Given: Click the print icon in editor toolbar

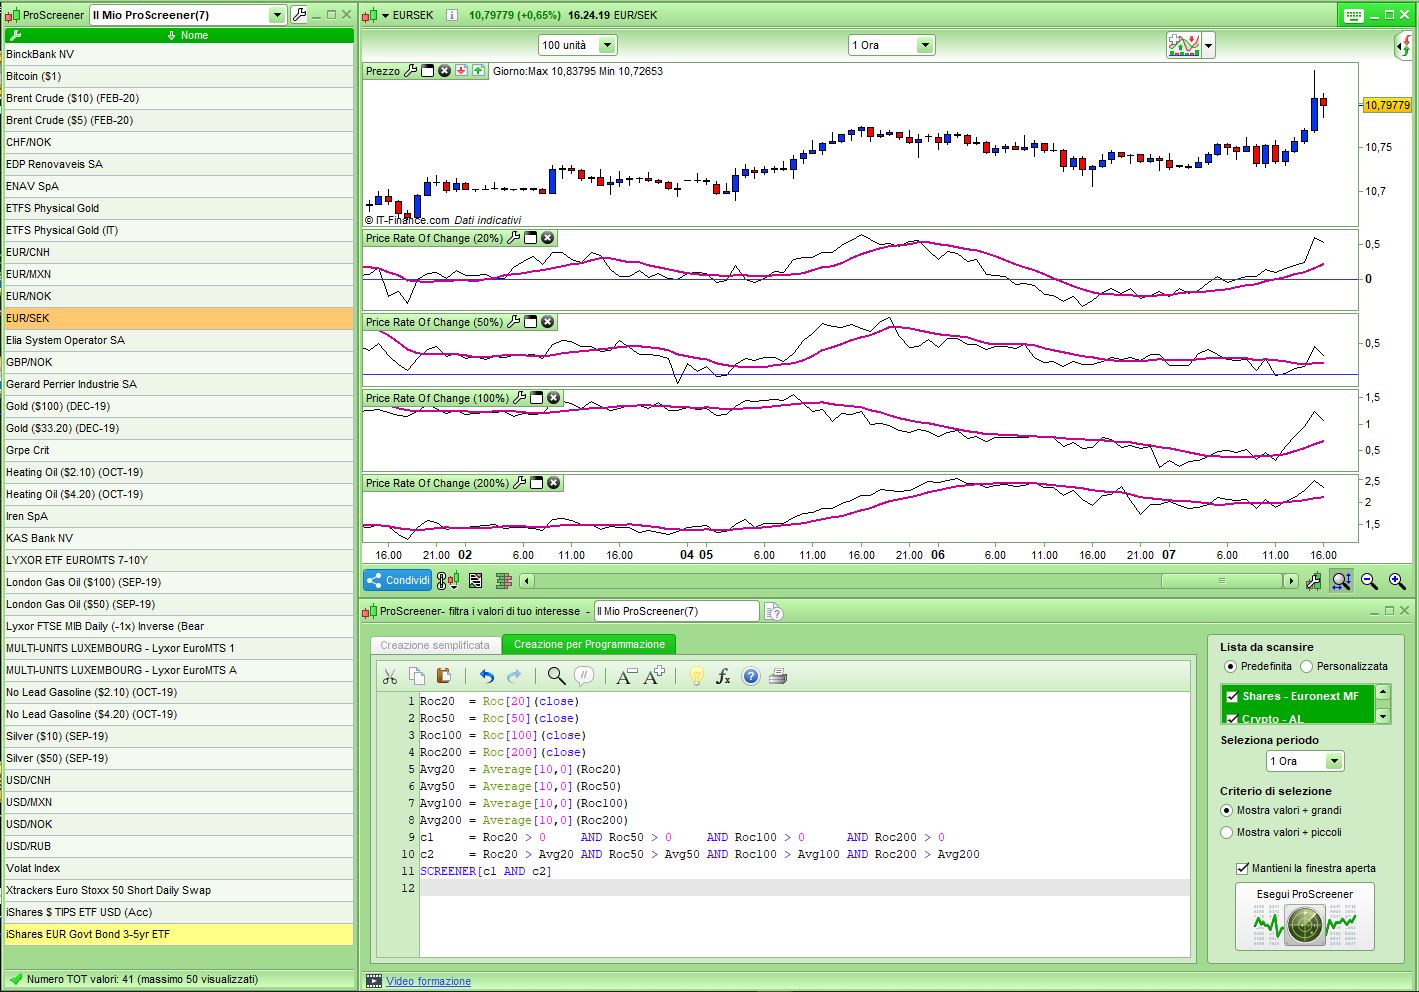Looking at the screenshot, I should pos(778,677).
